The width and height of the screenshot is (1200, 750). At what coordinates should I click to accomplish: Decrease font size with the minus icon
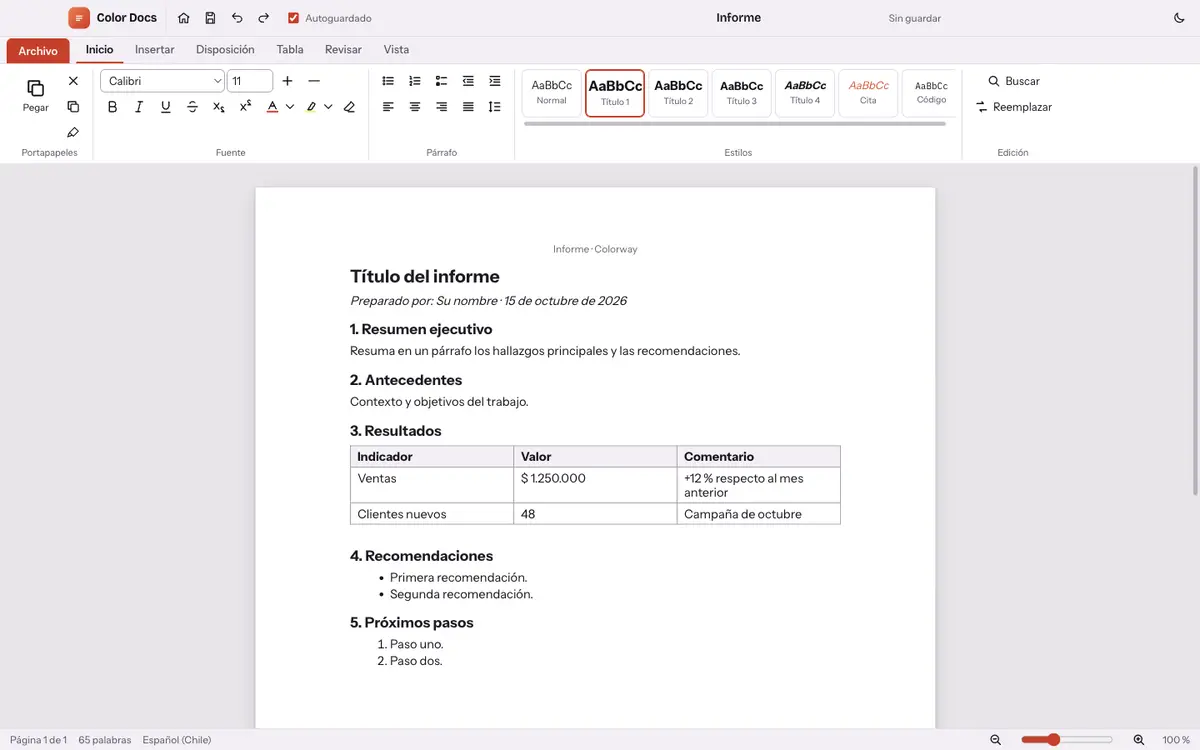[x=314, y=81]
